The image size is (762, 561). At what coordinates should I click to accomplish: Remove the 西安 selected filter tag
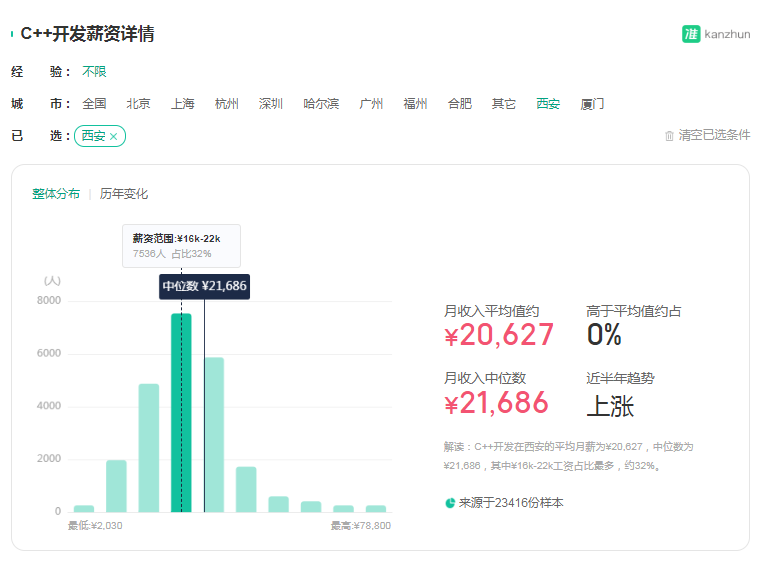113,137
